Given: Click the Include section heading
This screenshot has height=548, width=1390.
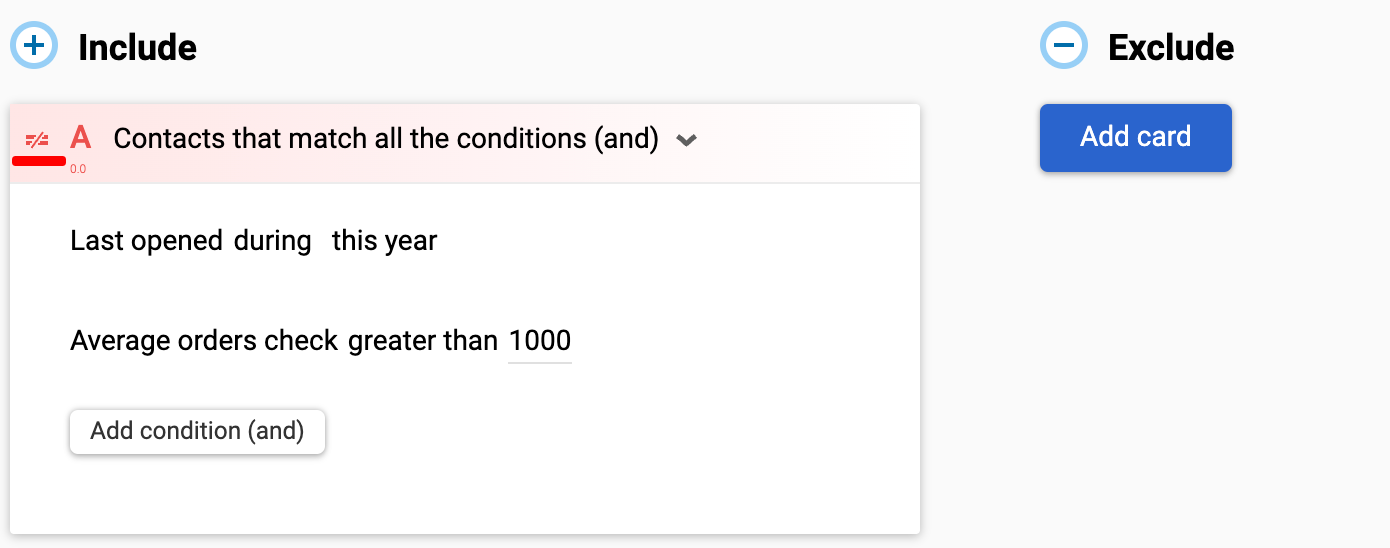Looking at the screenshot, I should pos(137,47).
